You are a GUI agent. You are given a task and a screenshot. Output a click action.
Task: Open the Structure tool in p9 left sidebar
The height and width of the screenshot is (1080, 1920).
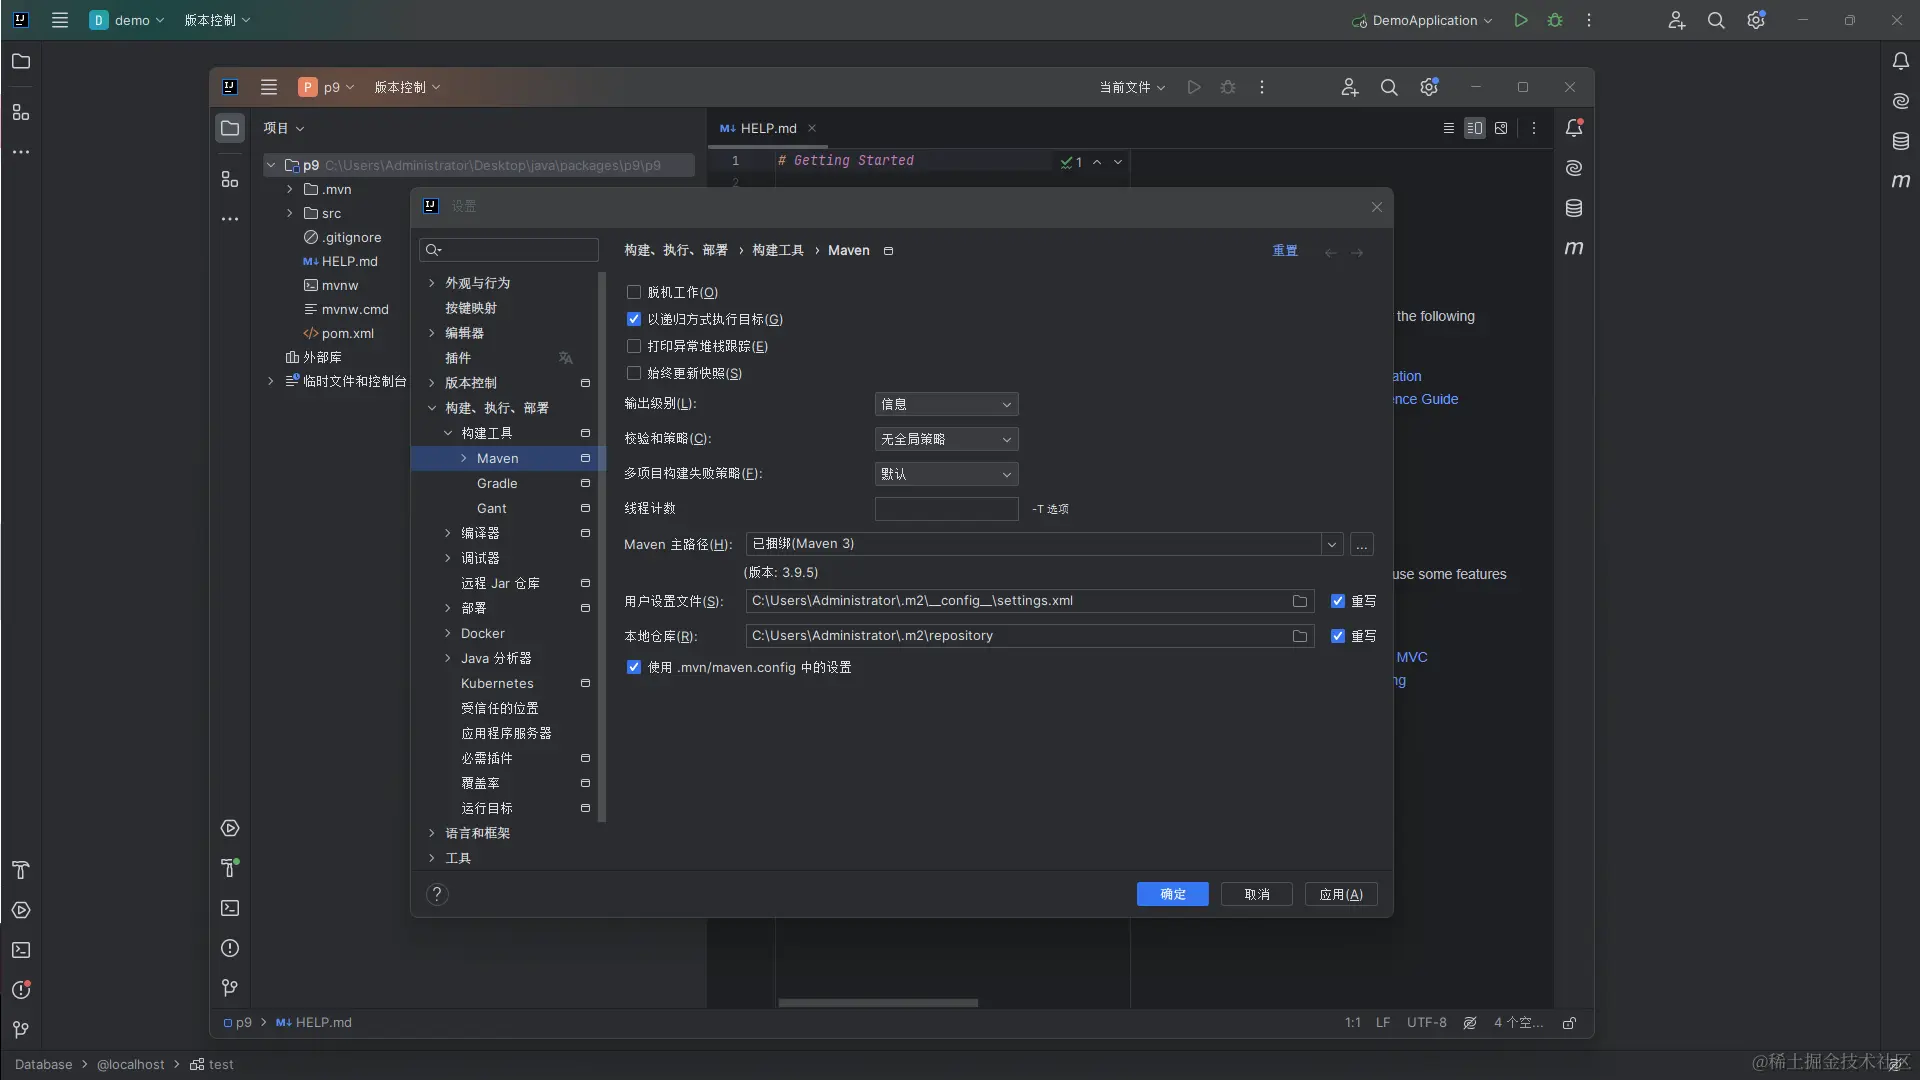(x=230, y=179)
